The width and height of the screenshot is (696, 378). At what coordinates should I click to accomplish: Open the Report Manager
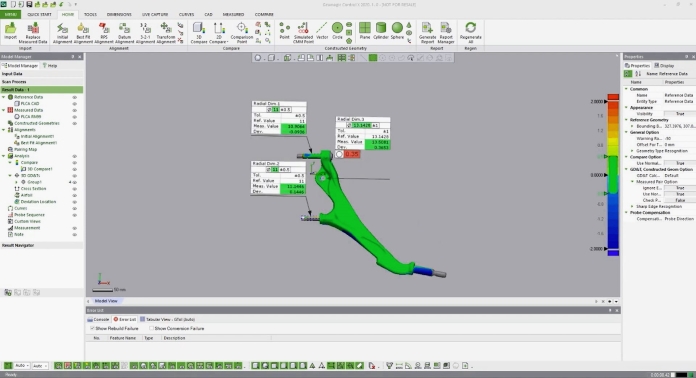coord(446,33)
